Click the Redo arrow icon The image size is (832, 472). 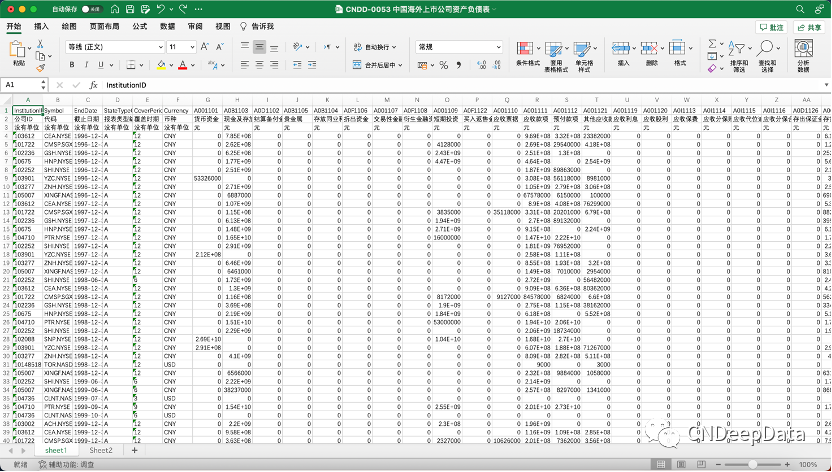pyautogui.click(x=184, y=9)
